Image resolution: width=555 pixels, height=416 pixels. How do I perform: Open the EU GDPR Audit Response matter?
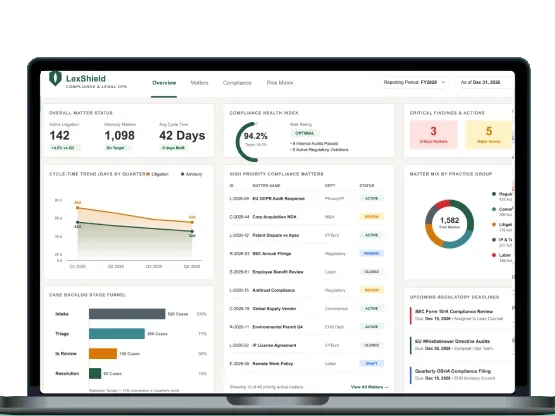278,199
